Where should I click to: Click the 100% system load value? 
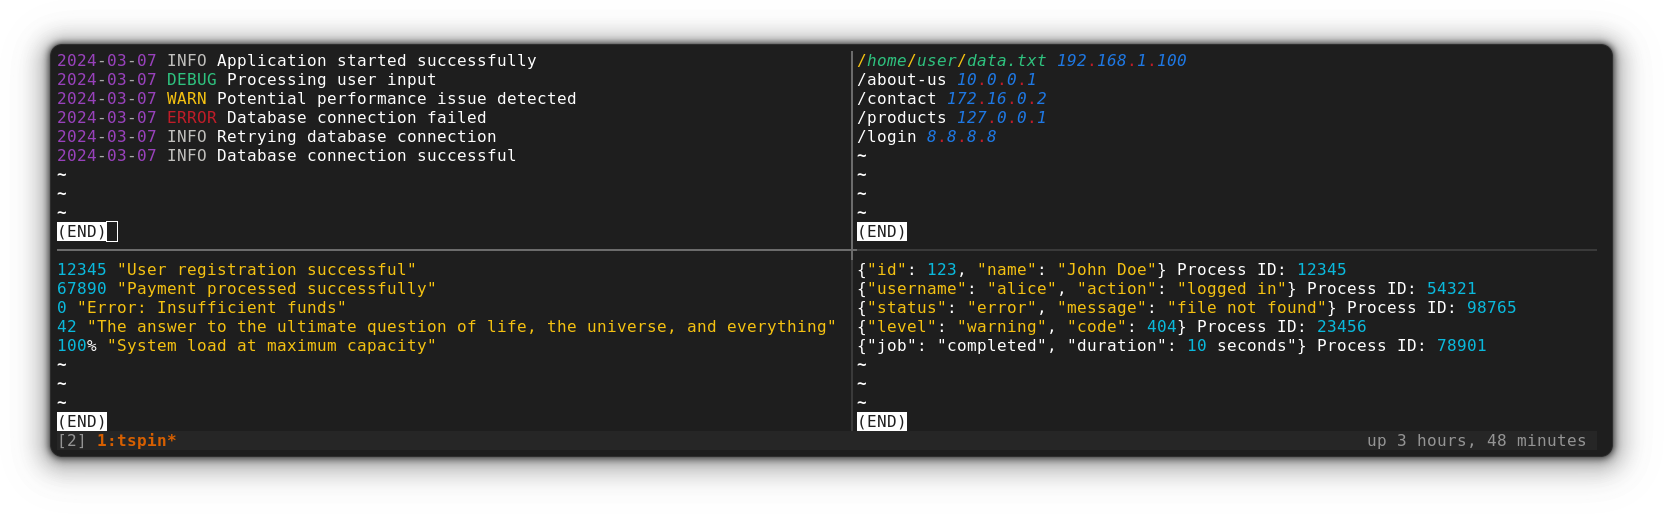76,346
